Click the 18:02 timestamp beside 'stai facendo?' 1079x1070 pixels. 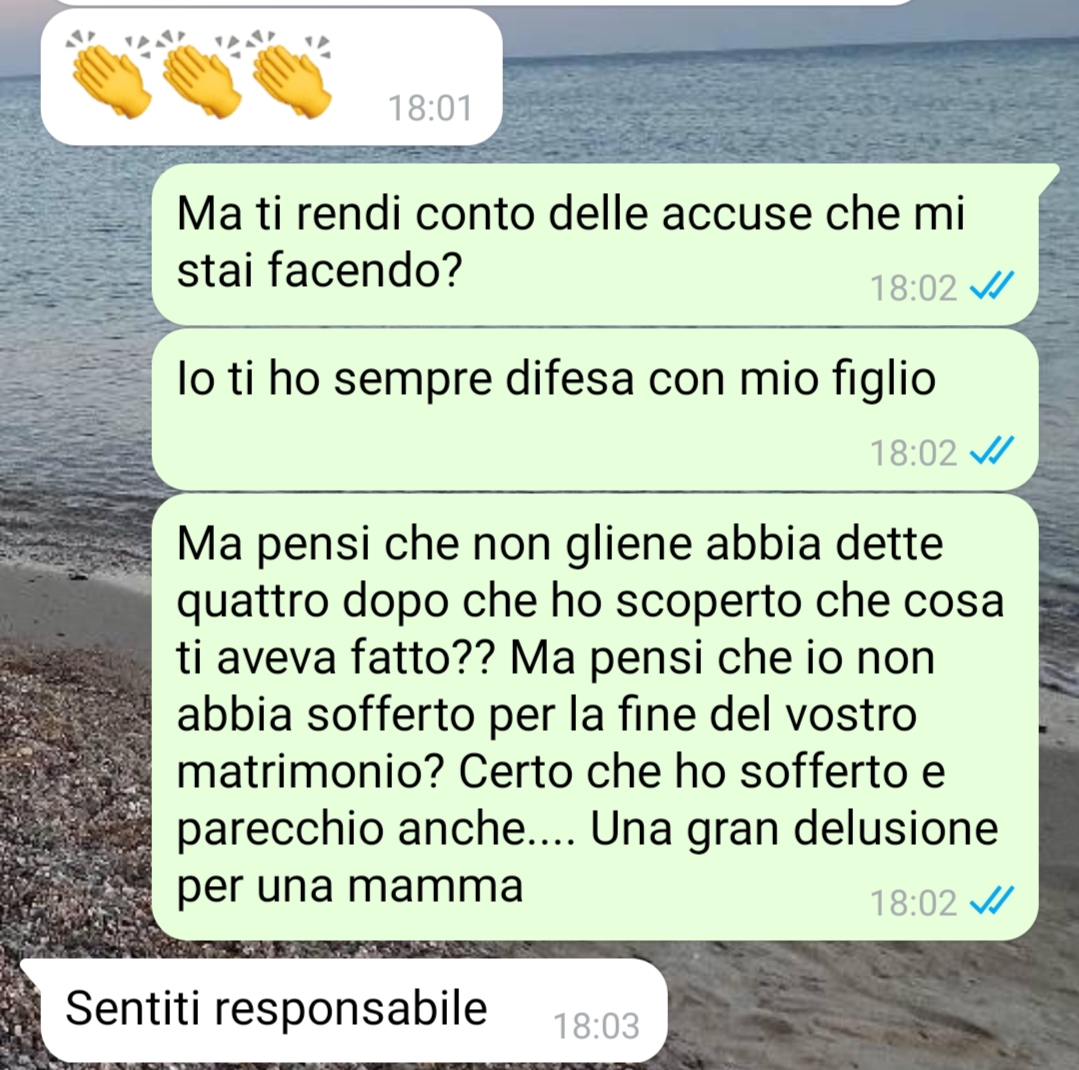click(913, 288)
